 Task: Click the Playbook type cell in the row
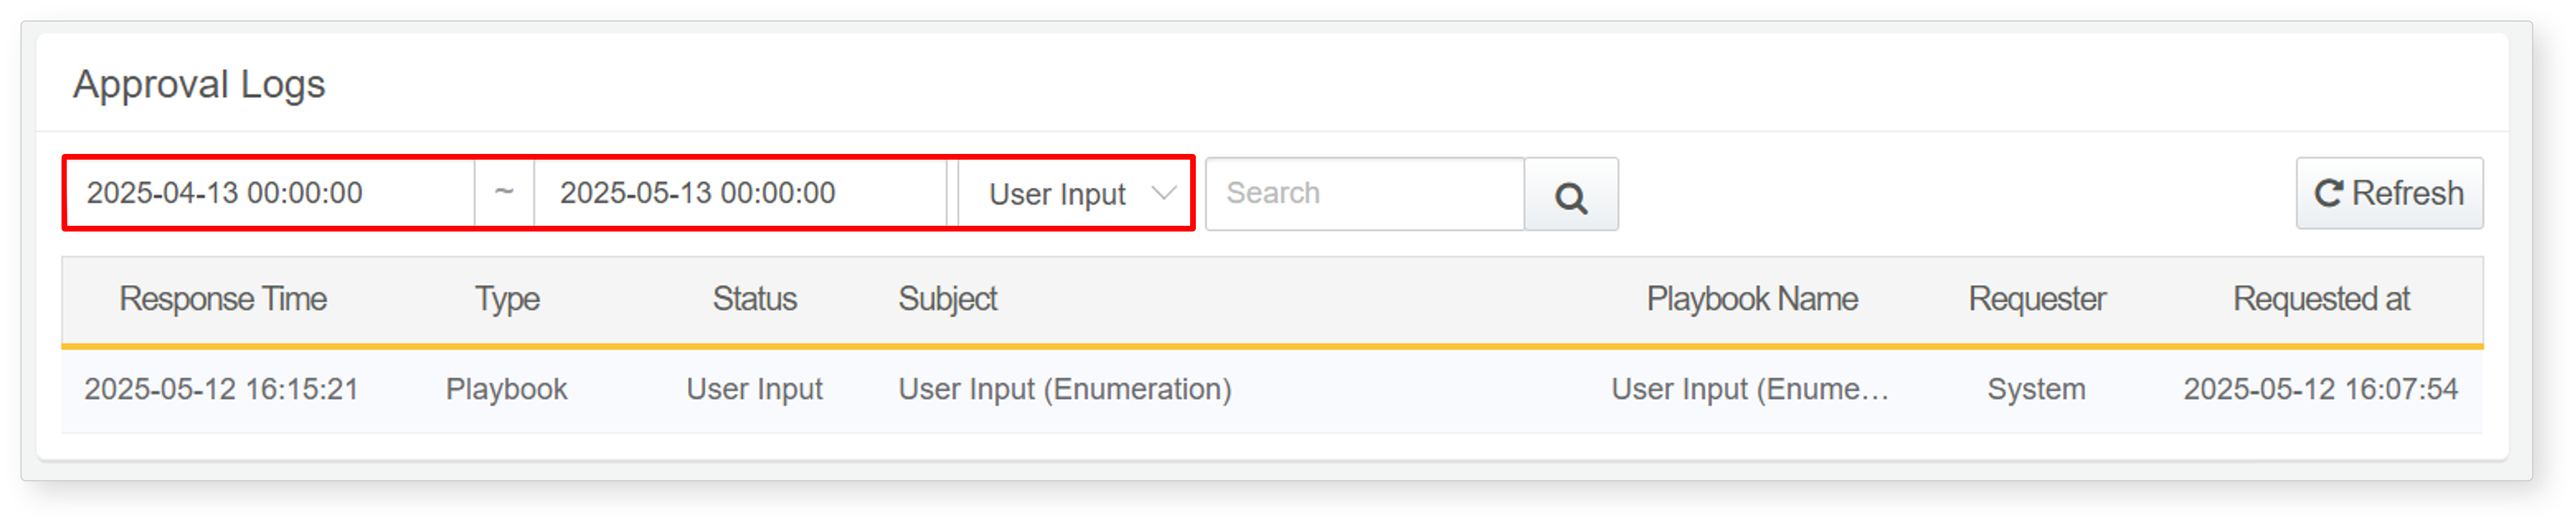tap(506, 389)
